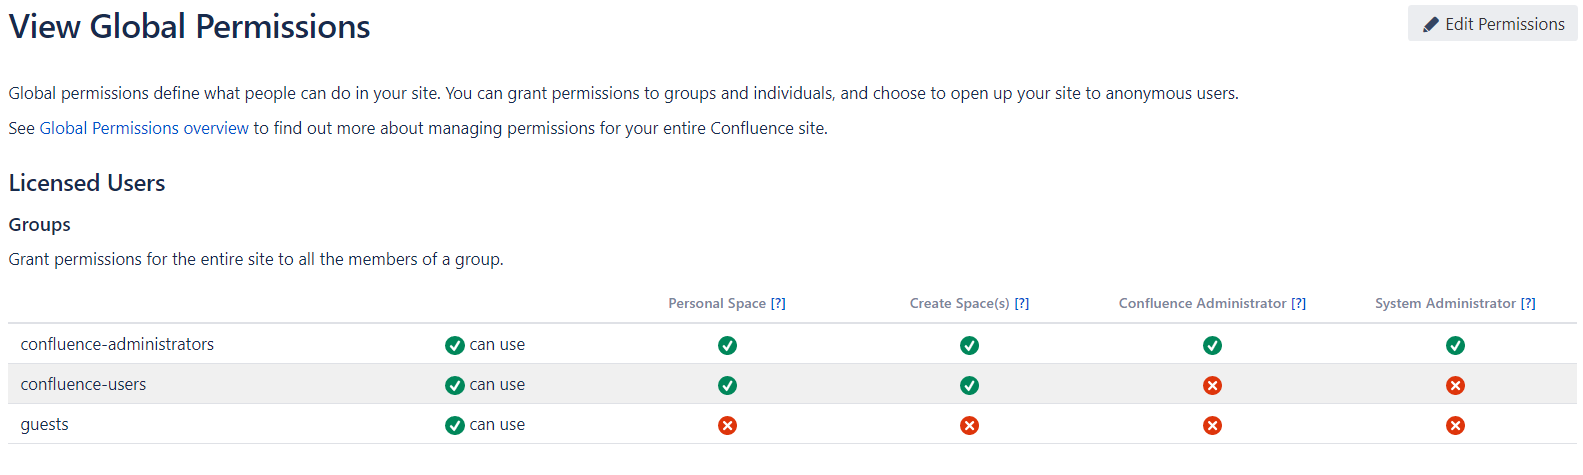Click the Edit Permissions button
Image resolution: width=1583 pixels, height=475 pixels.
pos(1492,24)
